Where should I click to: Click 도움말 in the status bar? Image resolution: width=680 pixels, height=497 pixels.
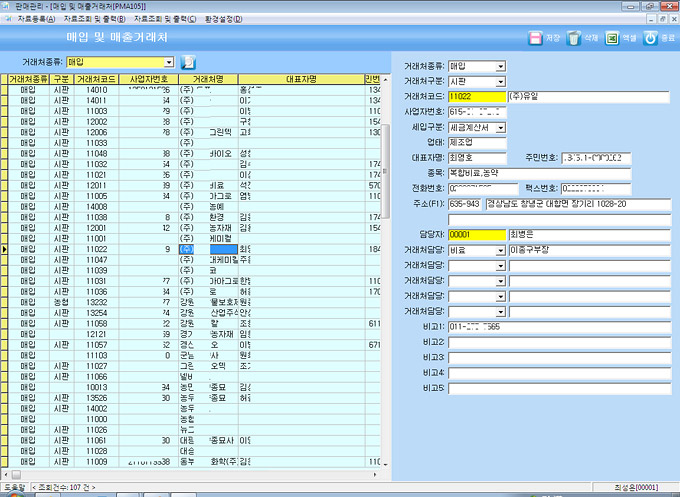[x=15, y=487]
